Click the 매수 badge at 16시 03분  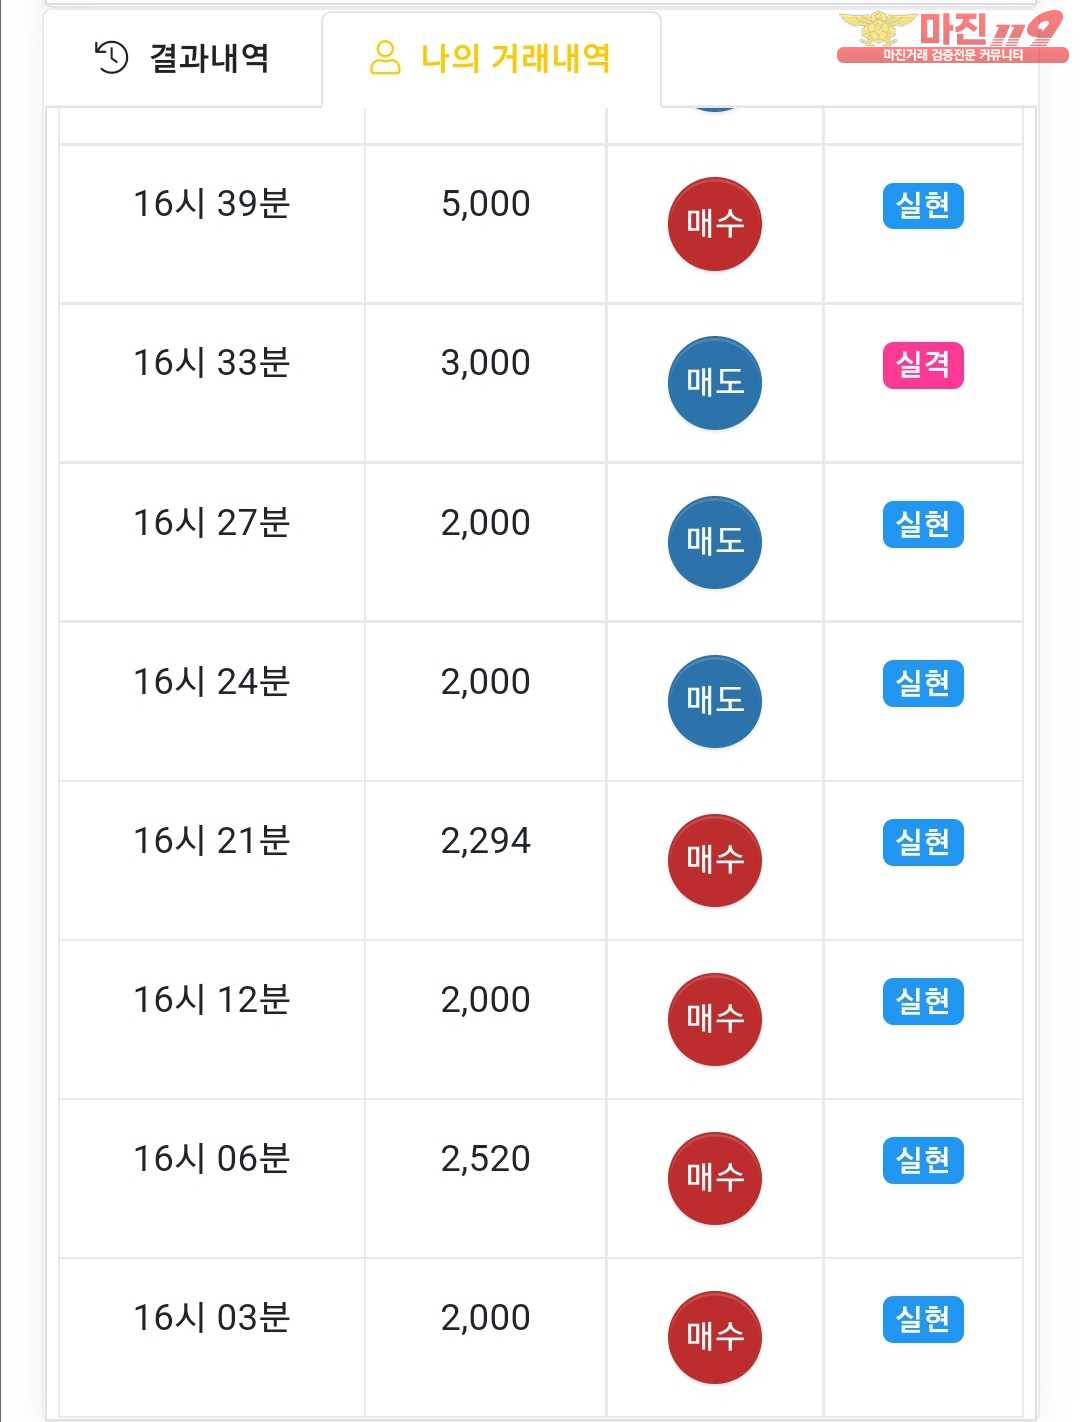714,1337
